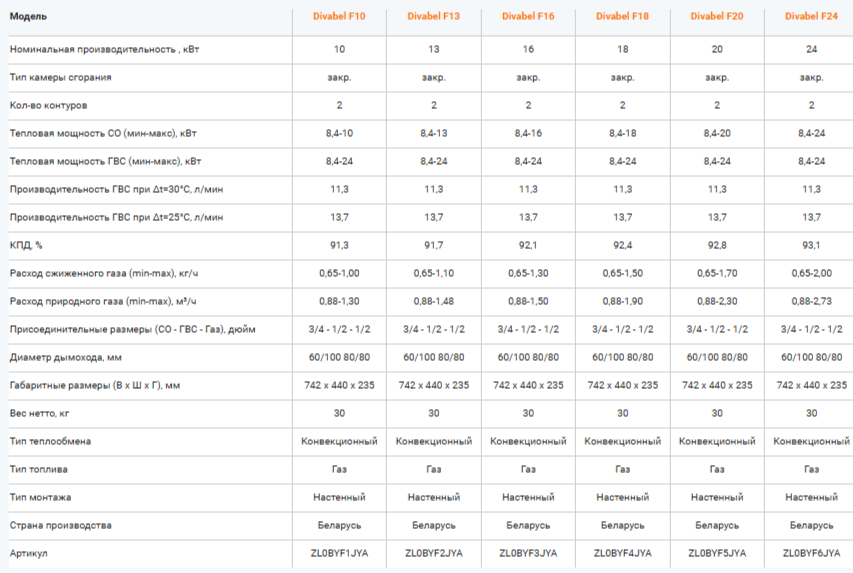Click row label 'Габаритные размеры (В х Ш х Г), мм'
Viewport: 853px width, 573px height.
coord(95,385)
